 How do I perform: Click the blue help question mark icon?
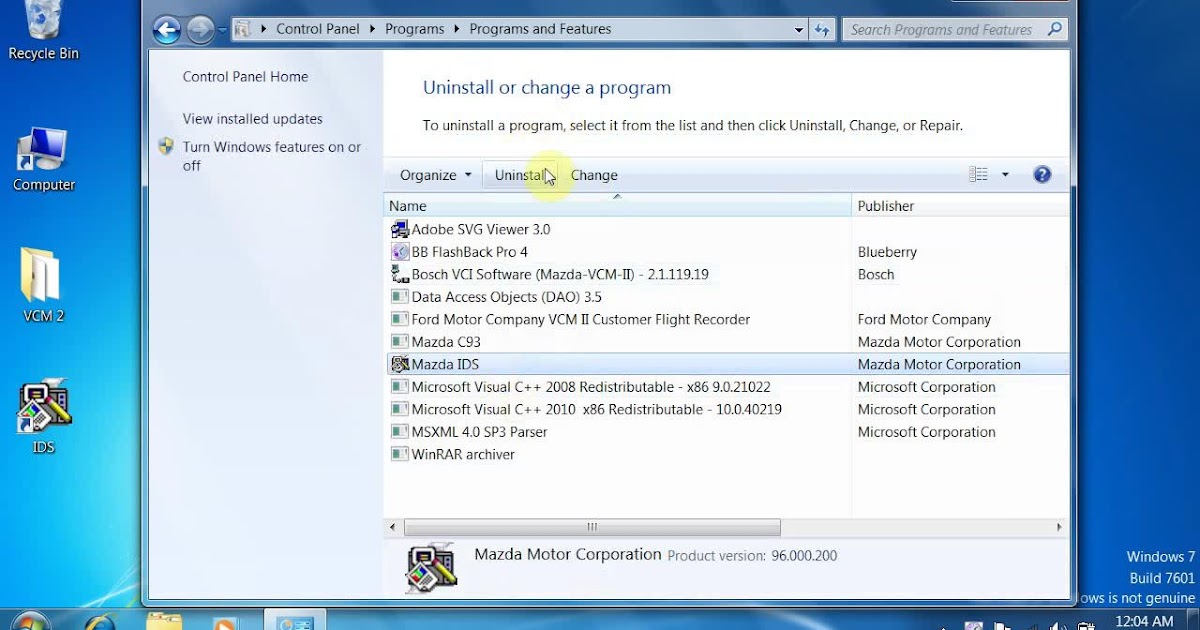tap(1042, 175)
